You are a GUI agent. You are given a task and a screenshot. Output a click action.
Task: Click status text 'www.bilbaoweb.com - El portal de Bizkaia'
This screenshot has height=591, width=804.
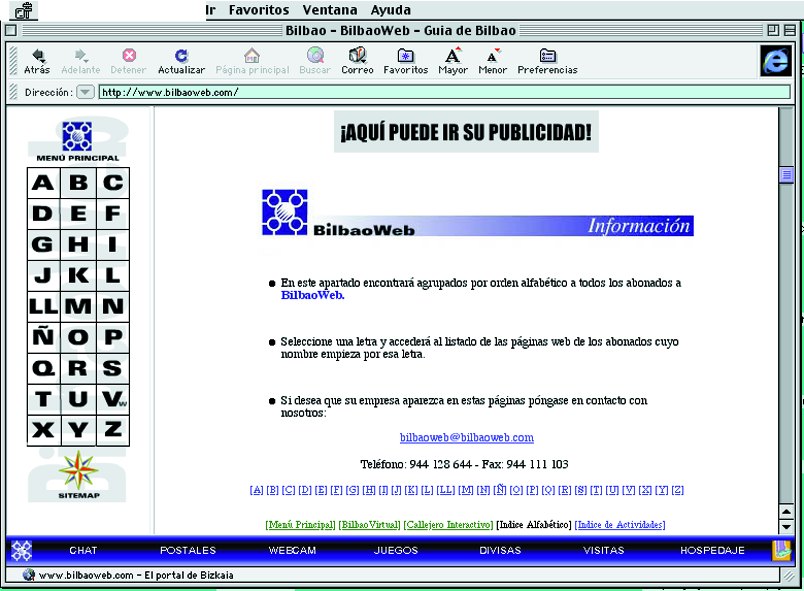click(x=136, y=575)
